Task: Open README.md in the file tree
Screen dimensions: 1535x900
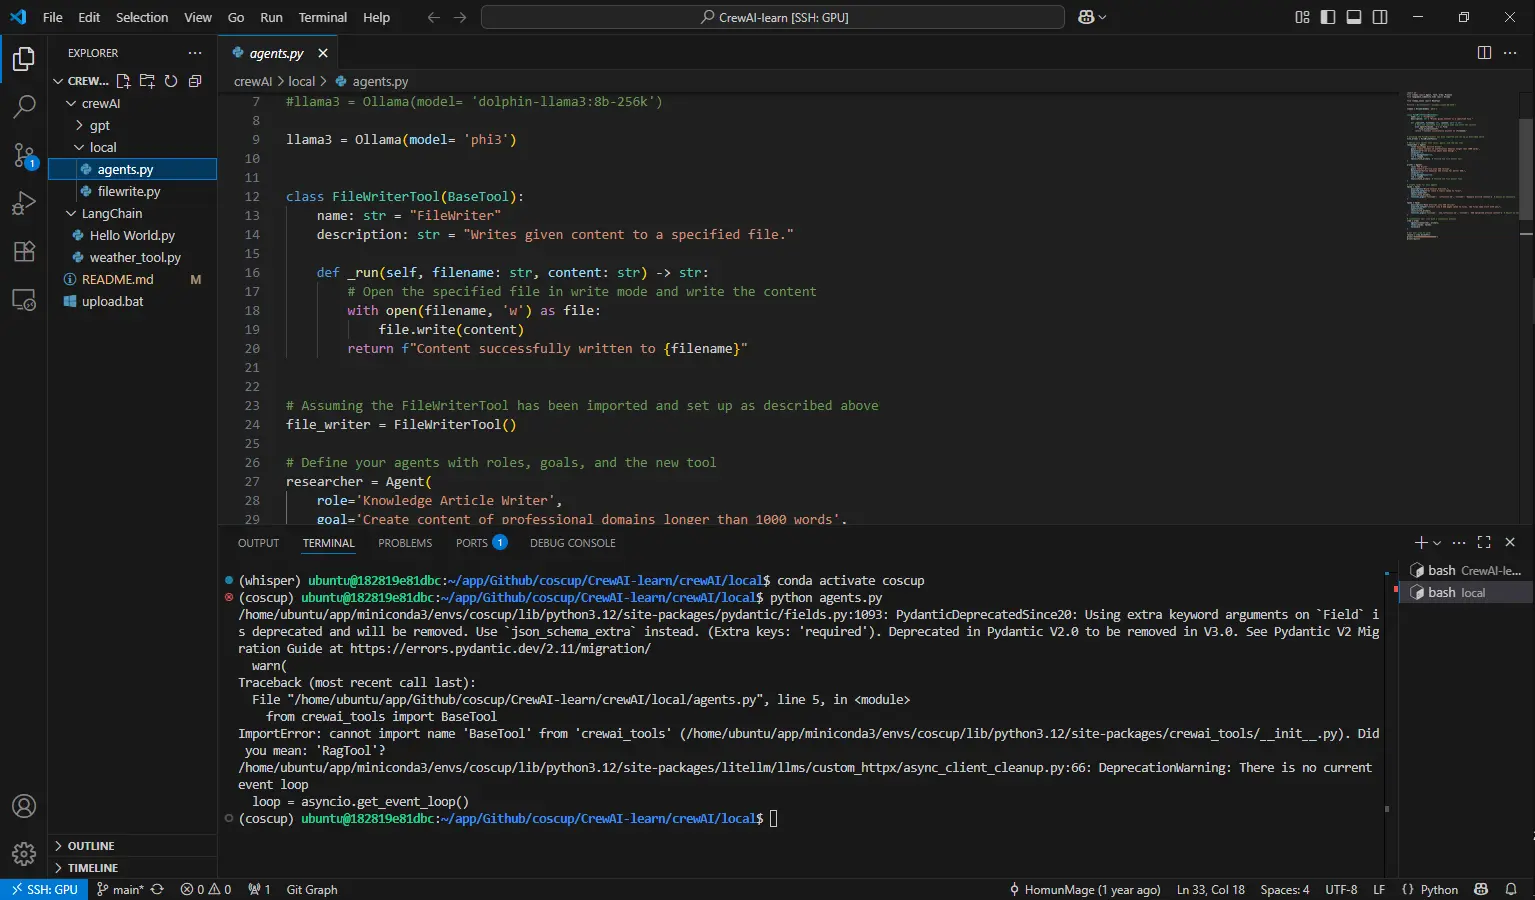Action: pos(117,279)
